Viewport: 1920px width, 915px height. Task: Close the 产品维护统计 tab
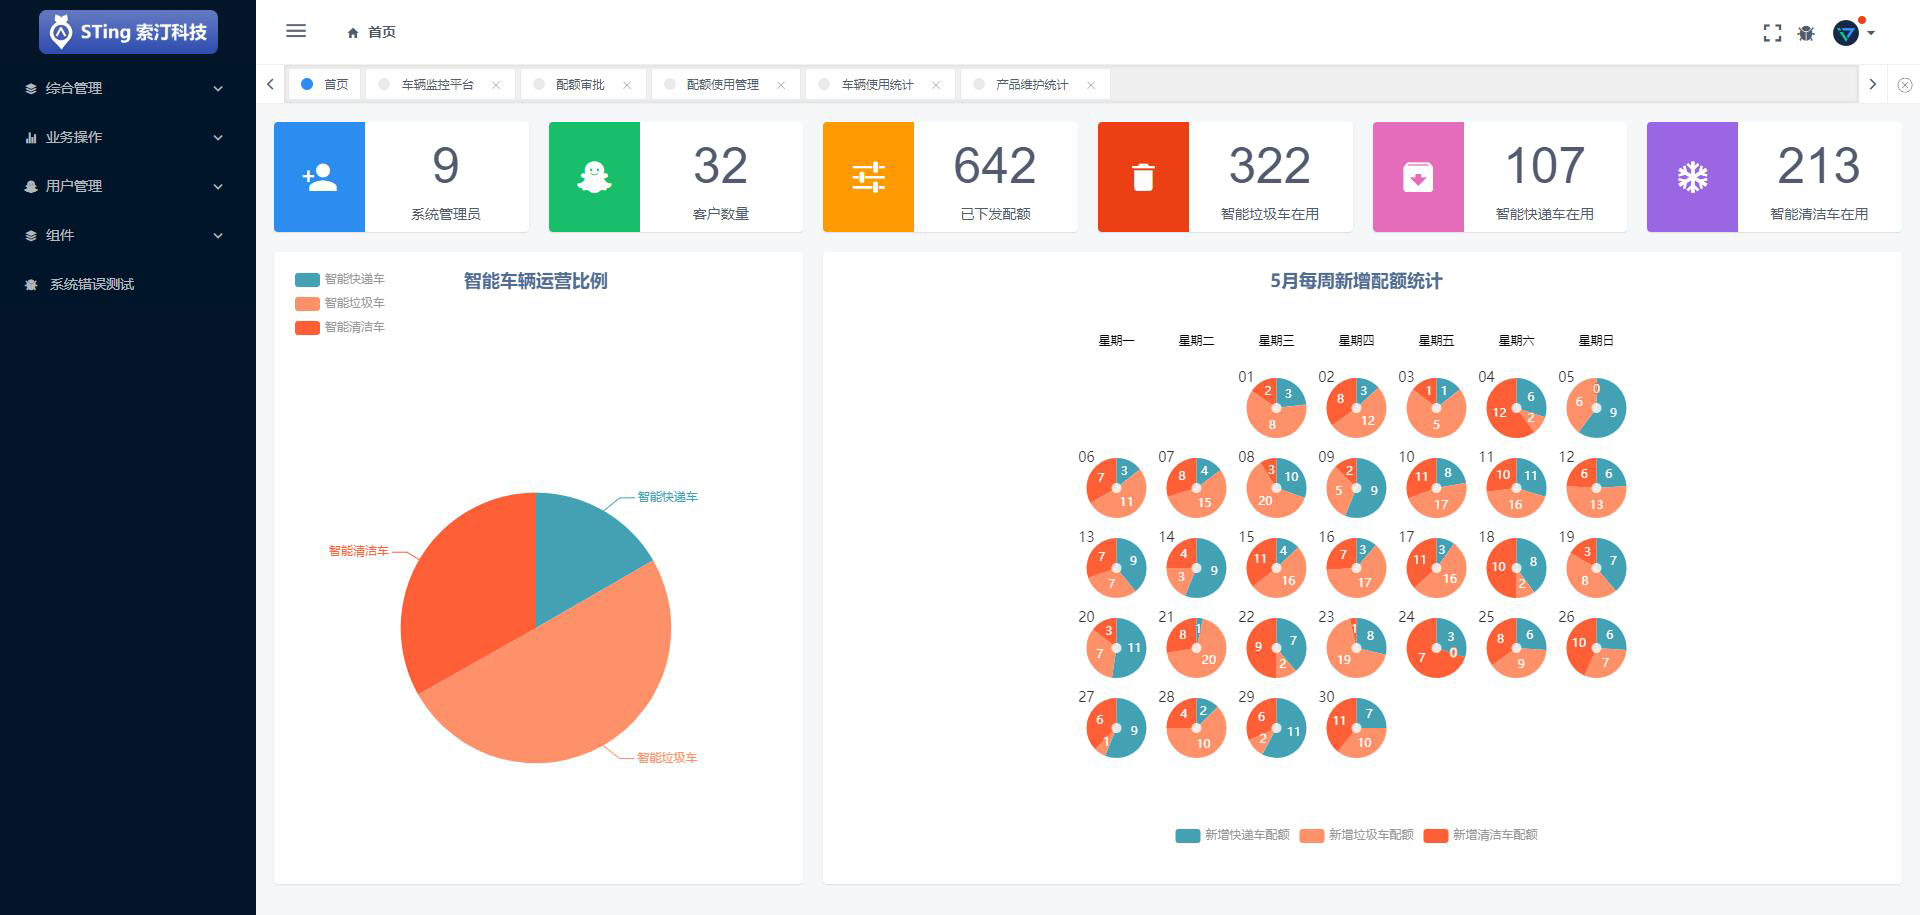(1091, 85)
